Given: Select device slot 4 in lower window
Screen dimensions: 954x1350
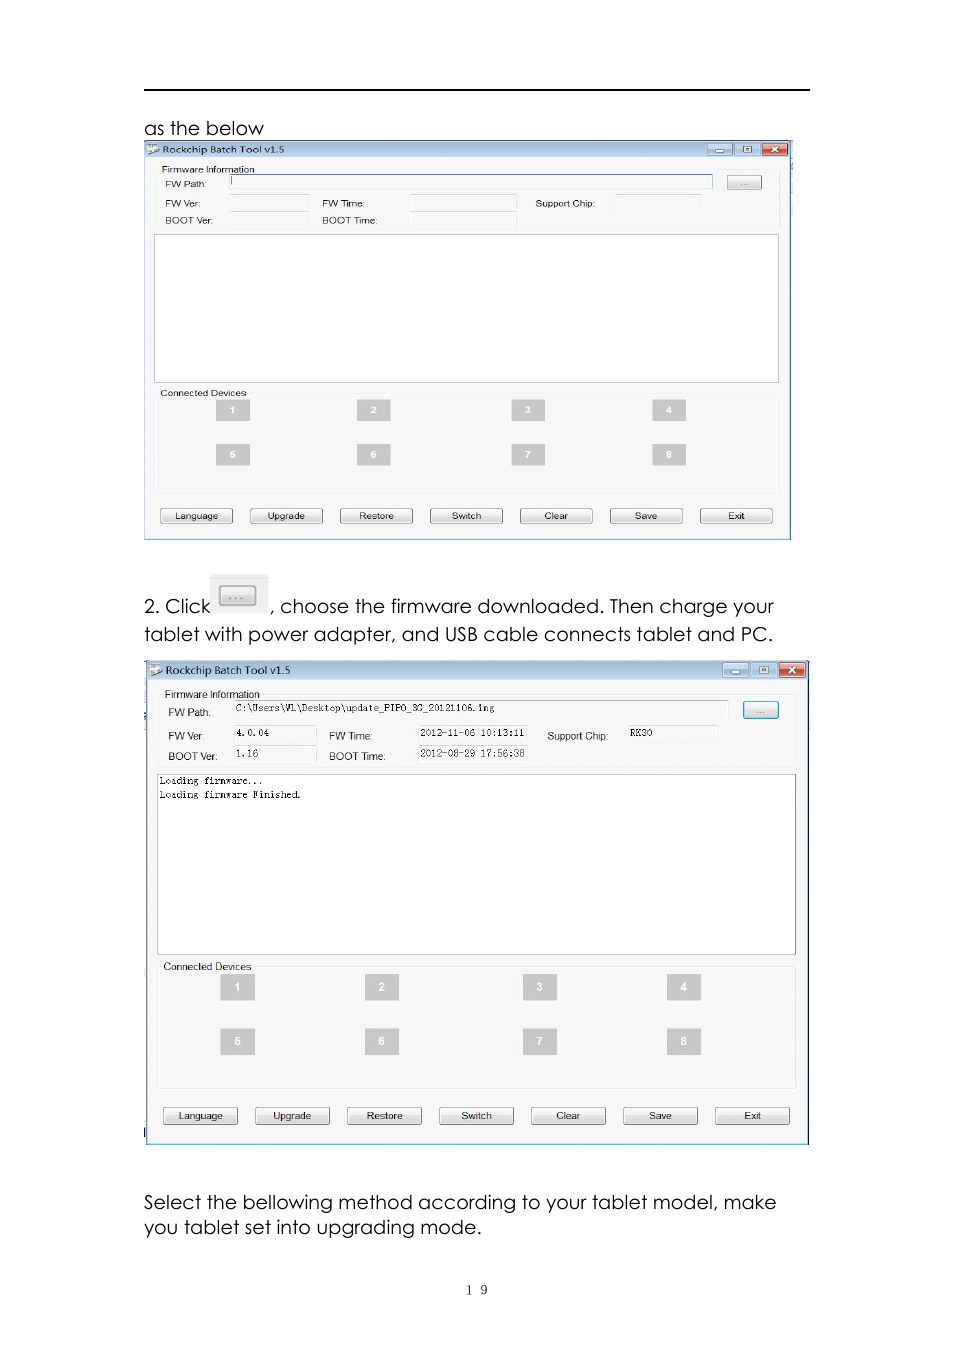Looking at the screenshot, I should point(684,987).
